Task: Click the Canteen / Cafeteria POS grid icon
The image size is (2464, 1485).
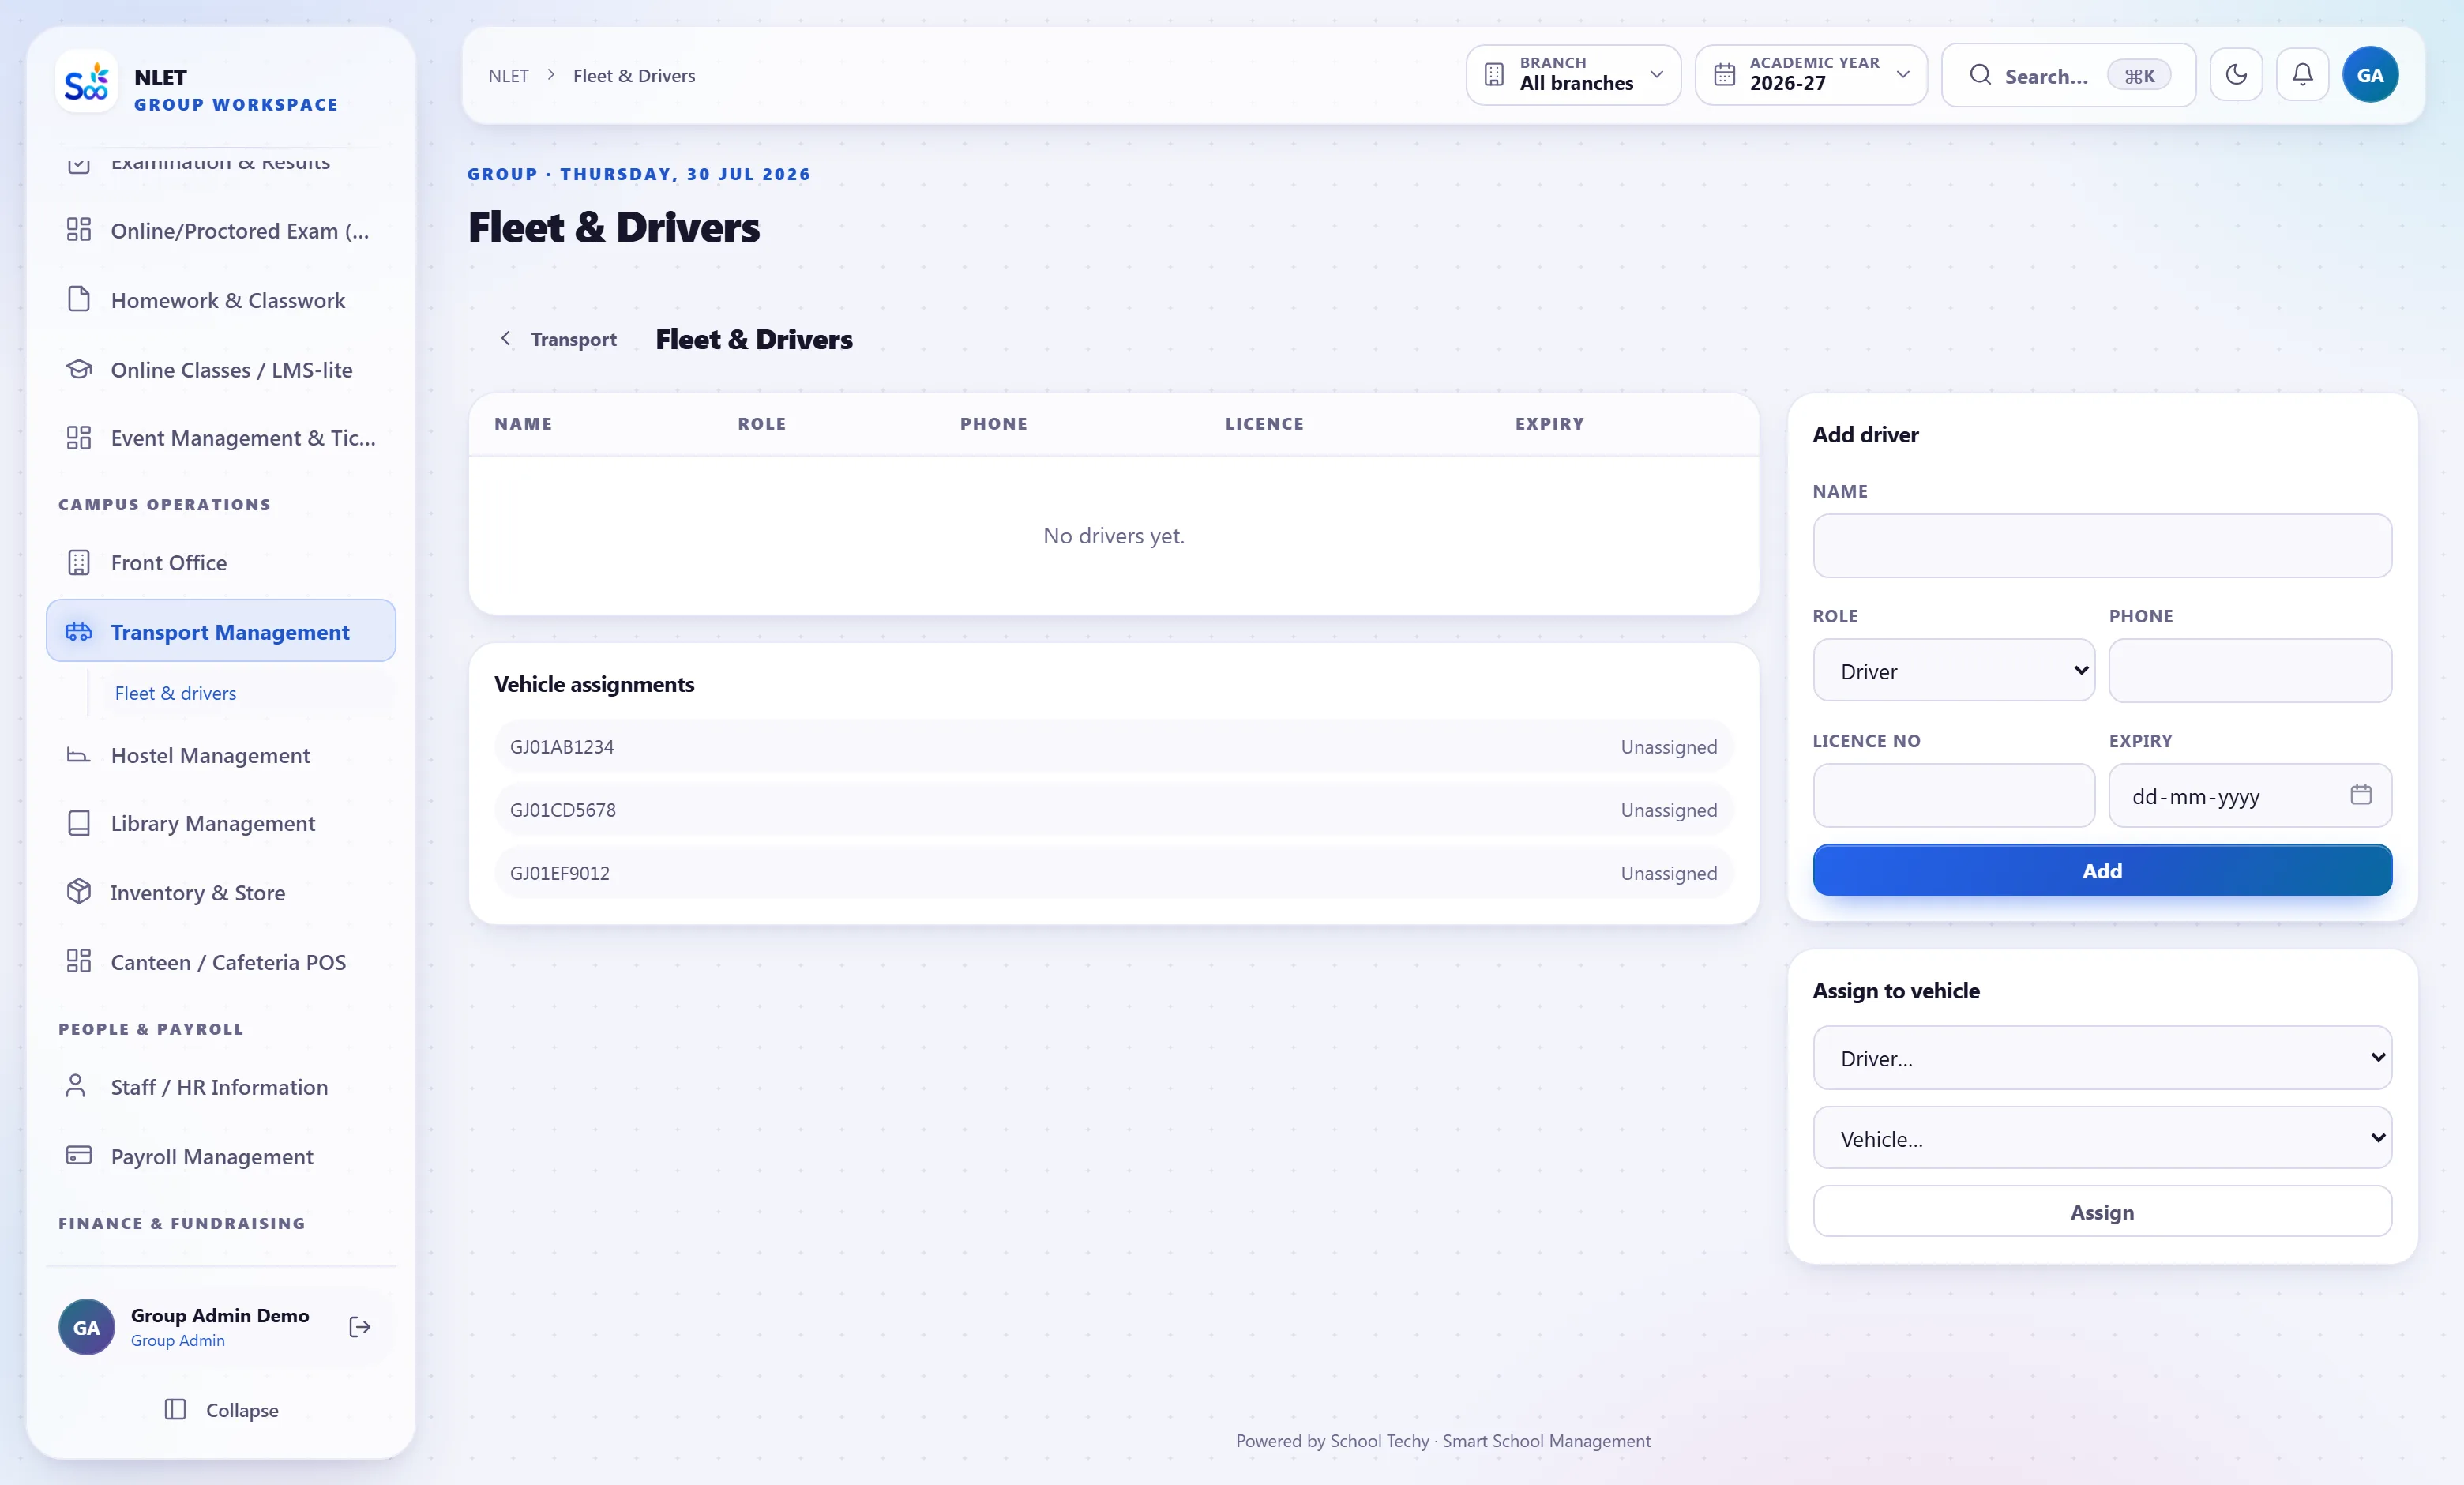Action: click(x=79, y=962)
